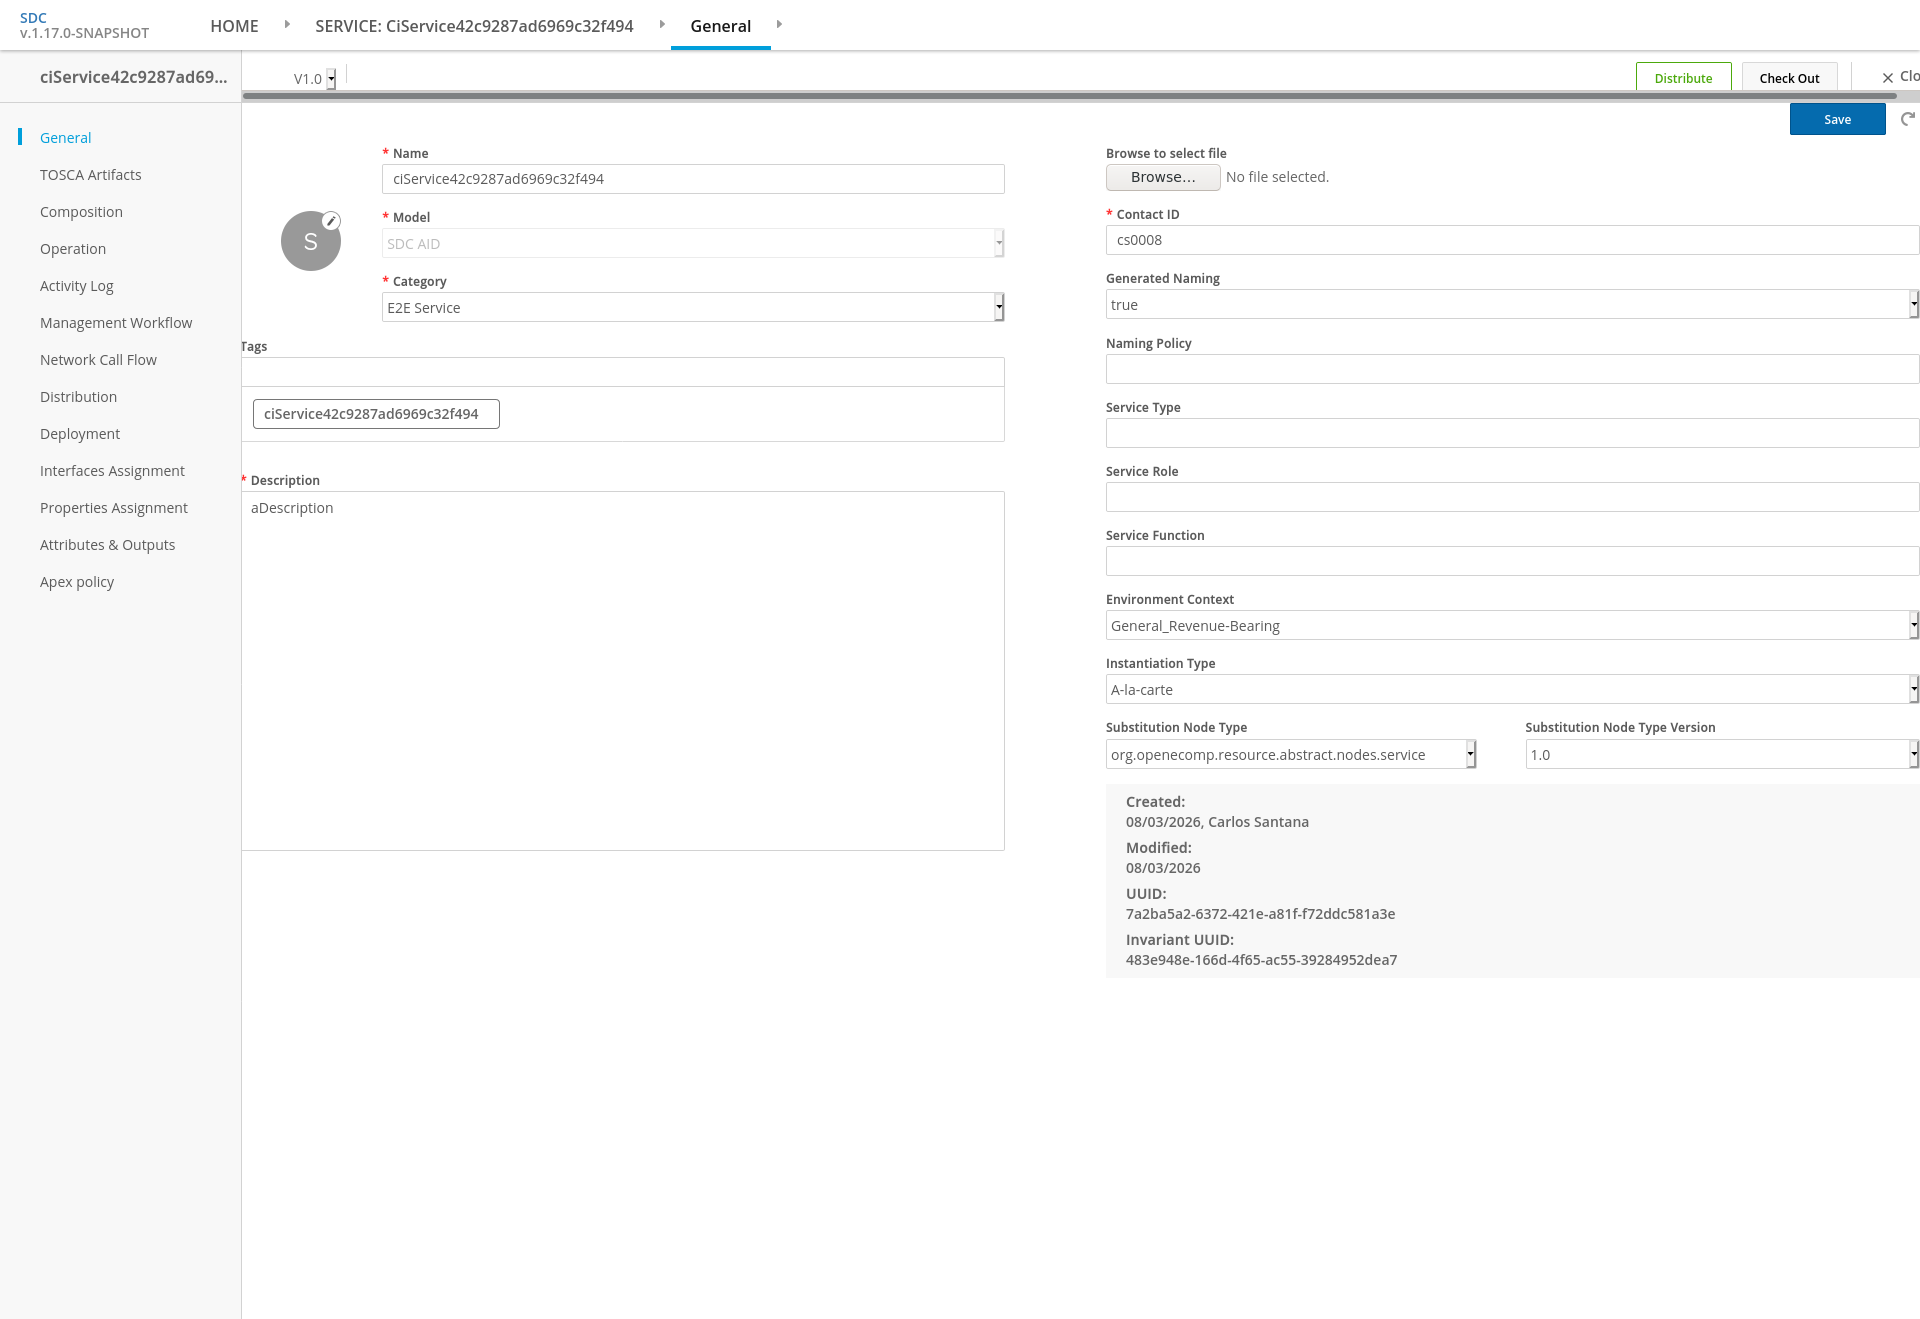Viewport: 1920px width, 1319px height.
Task: Click the Distribute button
Action: pyautogui.click(x=1683, y=78)
